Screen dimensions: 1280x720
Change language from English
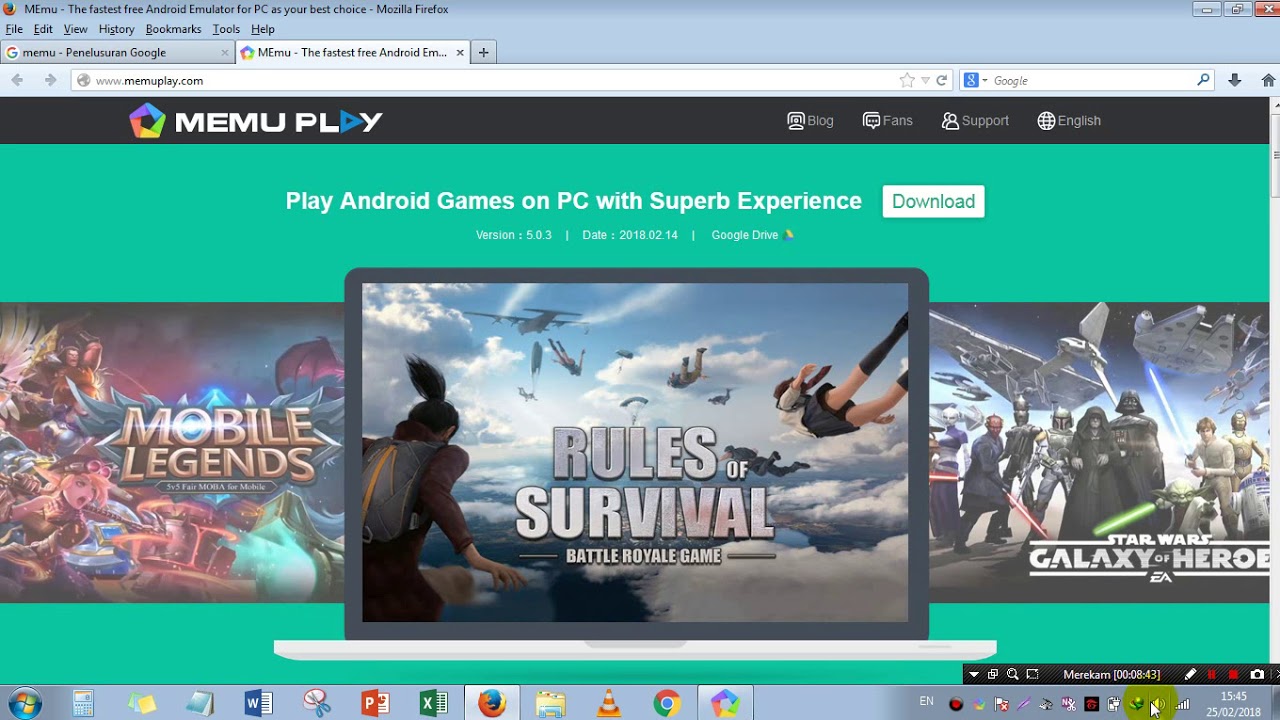1069,121
